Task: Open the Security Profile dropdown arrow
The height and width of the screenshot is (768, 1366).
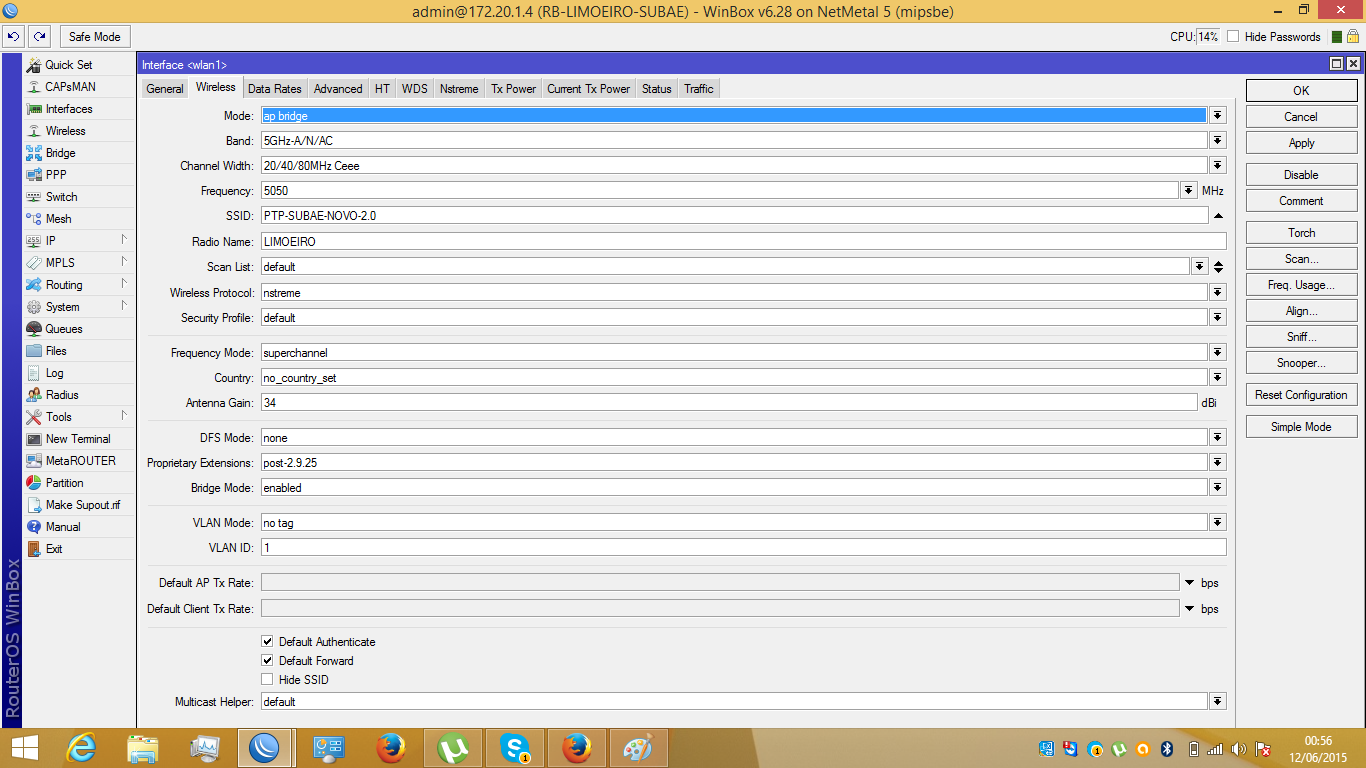Action: [x=1217, y=318]
